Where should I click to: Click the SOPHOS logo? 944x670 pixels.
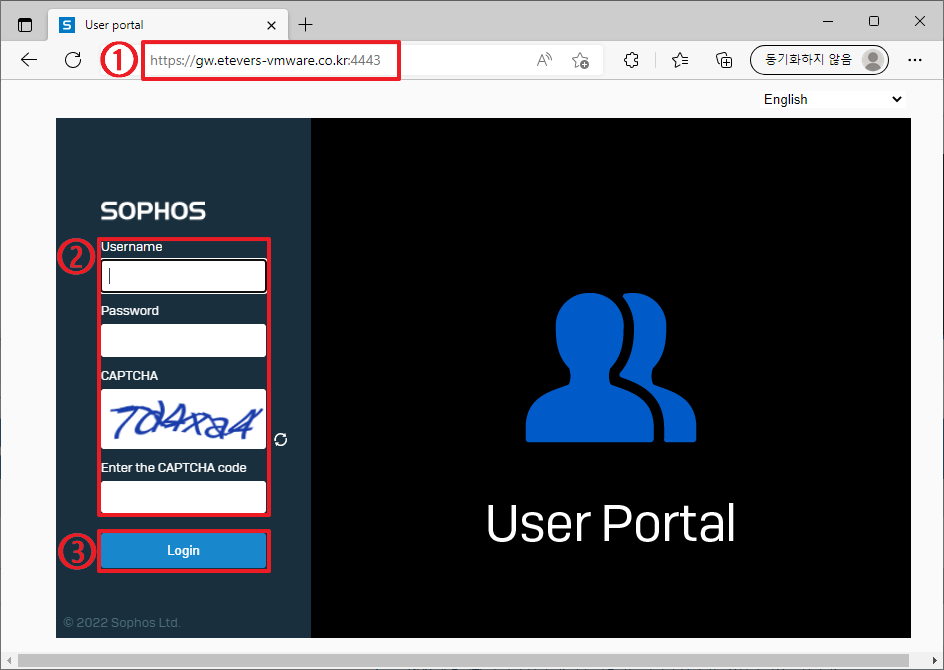click(x=153, y=211)
